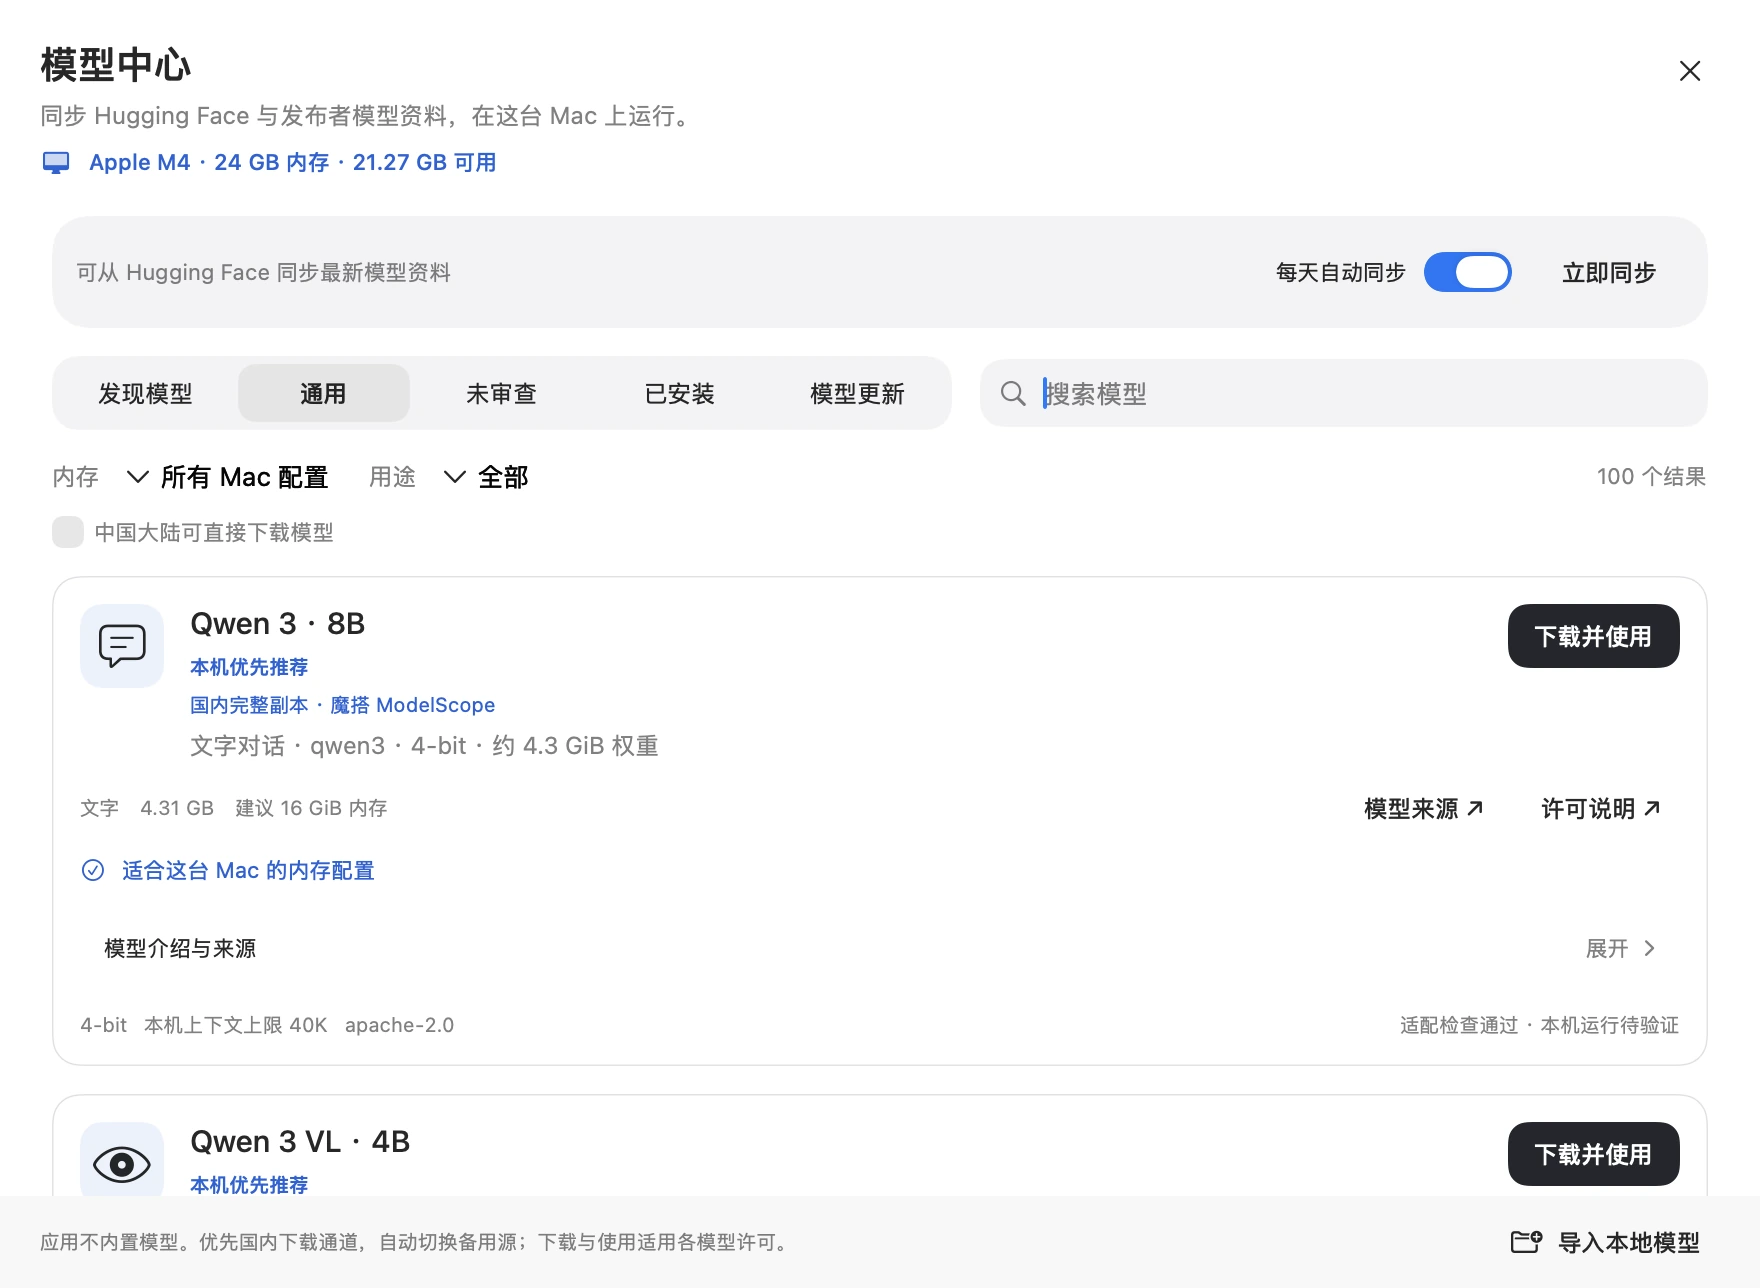Click the 国内完整副本 · 魔搭 ModelScope link

point(342,705)
